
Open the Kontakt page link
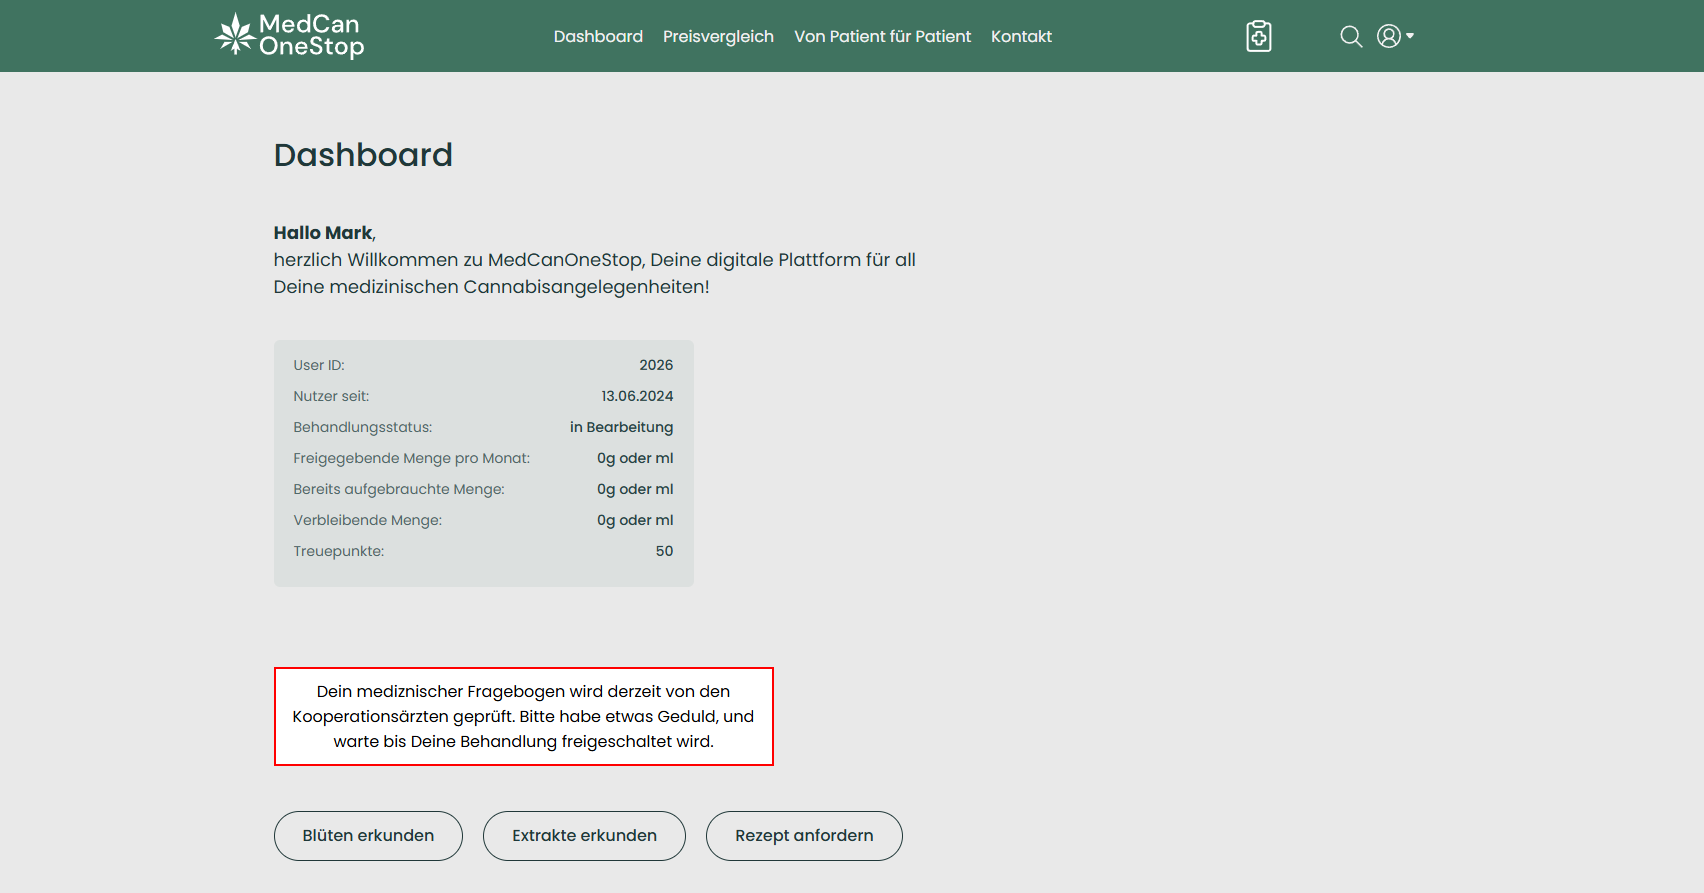[1021, 36]
